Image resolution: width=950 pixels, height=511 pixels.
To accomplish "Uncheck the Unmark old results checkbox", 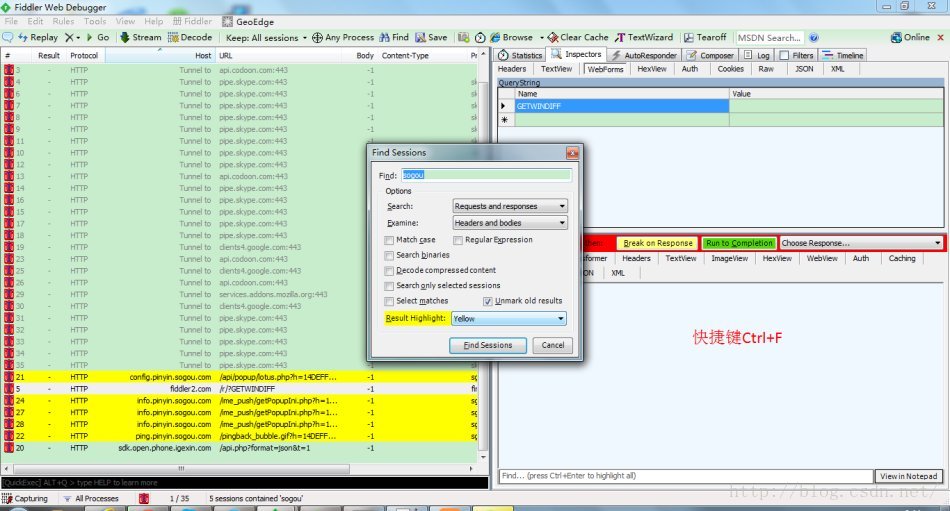I will (x=487, y=301).
